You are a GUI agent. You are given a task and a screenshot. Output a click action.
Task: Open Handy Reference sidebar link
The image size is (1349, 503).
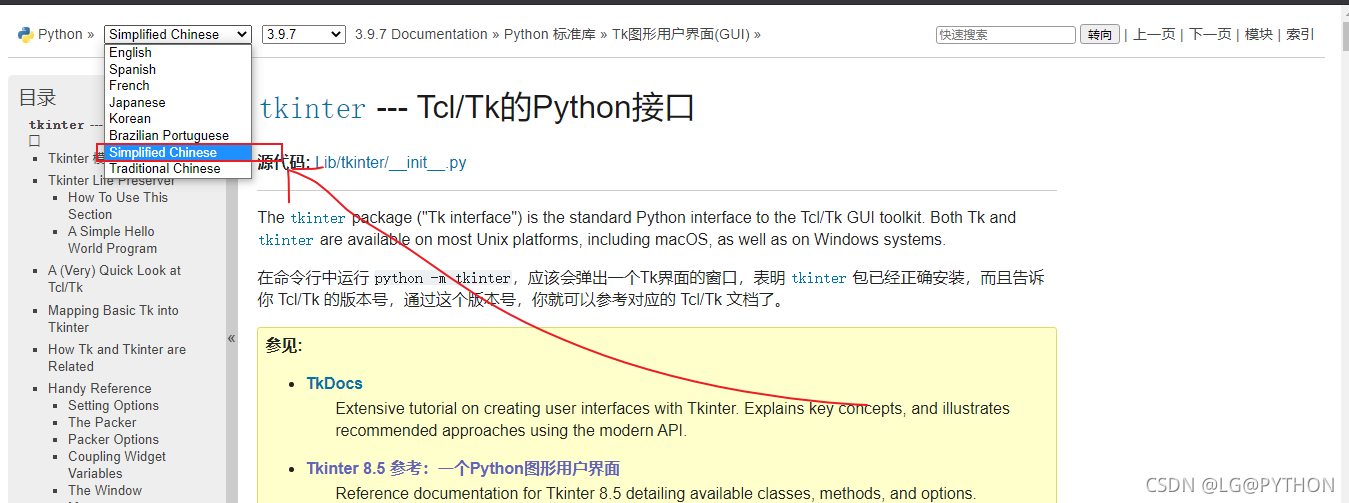[100, 388]
